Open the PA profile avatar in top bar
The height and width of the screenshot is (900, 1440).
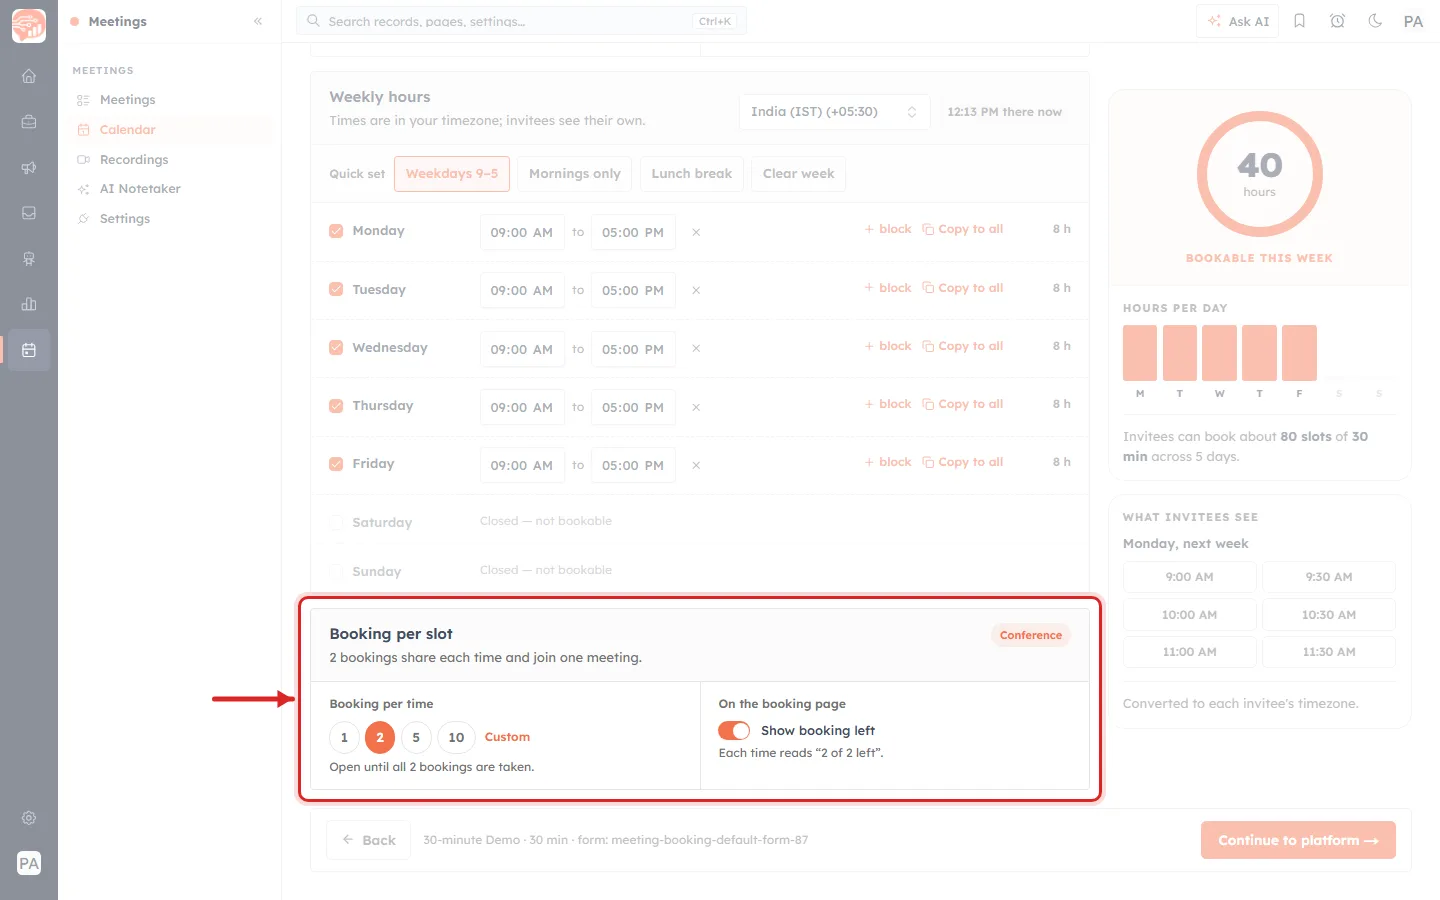tap(1413, 21)
